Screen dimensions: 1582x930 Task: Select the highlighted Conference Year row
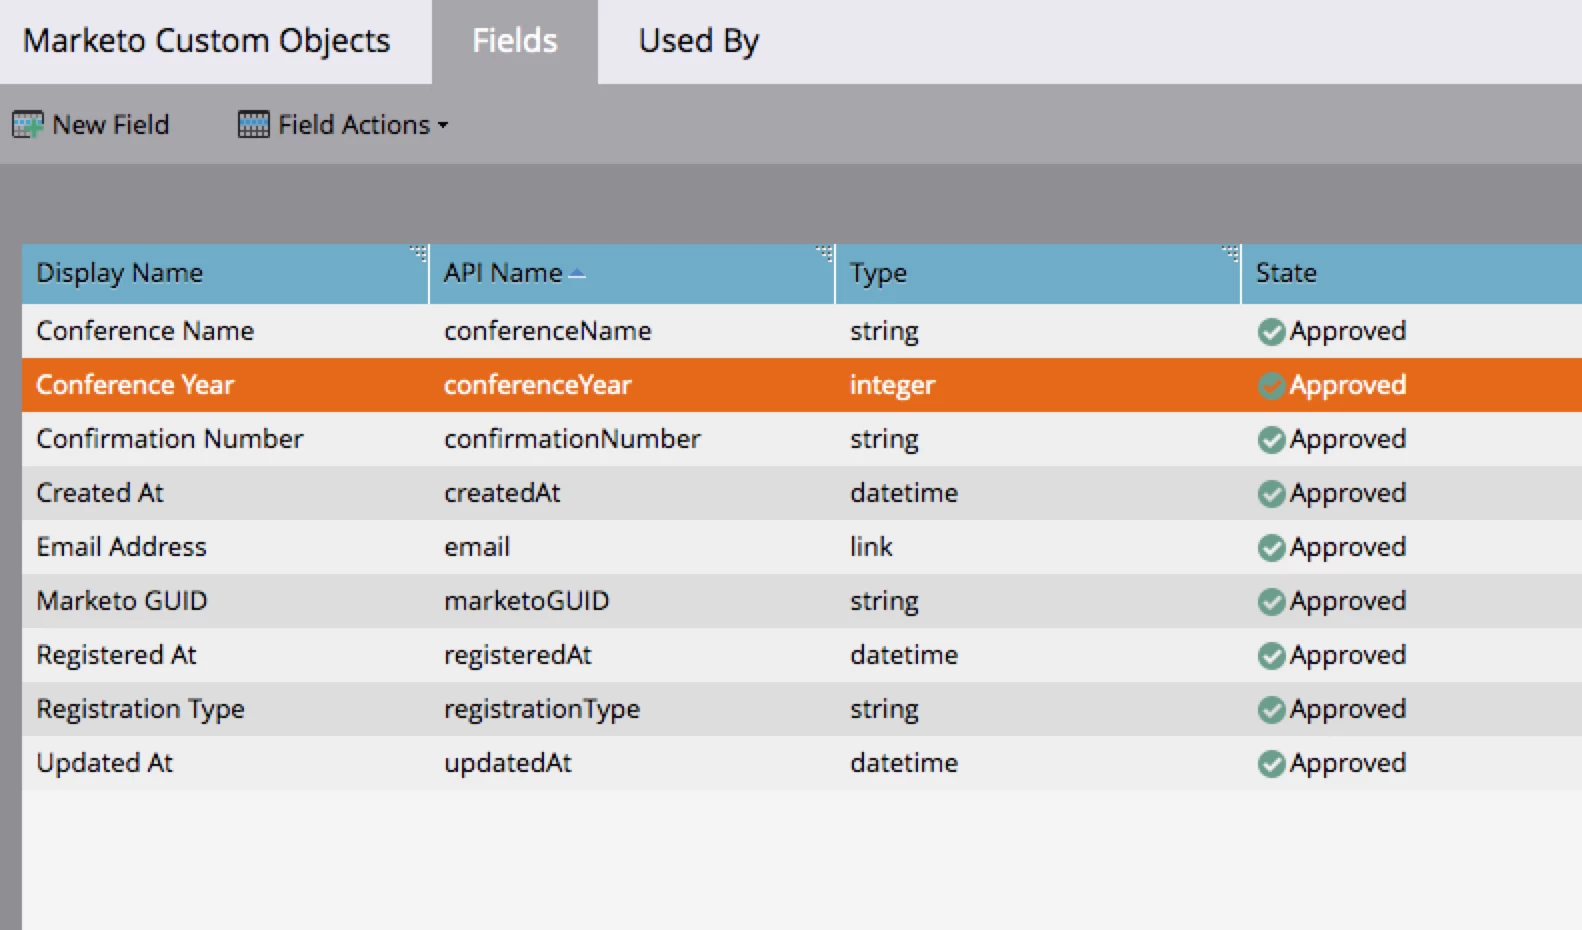(x=802, y=385)
